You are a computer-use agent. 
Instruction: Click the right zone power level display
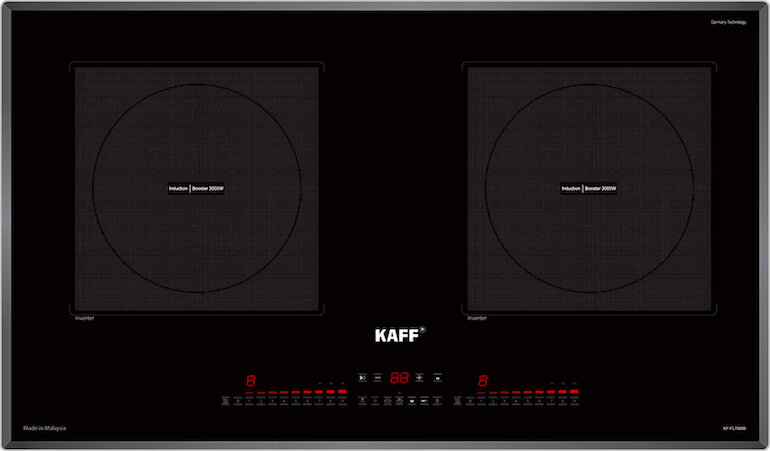point(483,381)
